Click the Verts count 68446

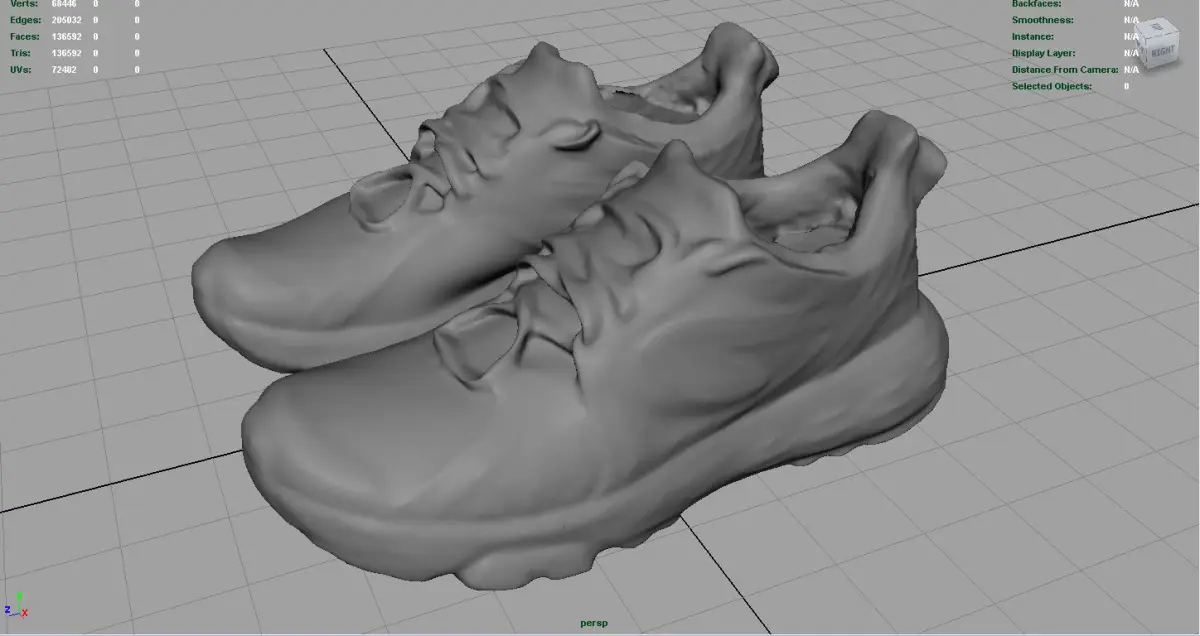[x=66, y=4]
